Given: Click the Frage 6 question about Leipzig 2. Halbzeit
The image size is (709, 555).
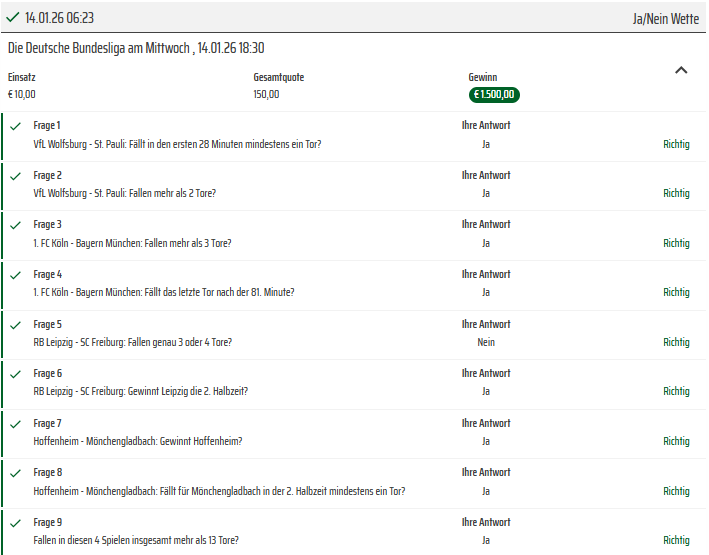Looking at the screenshot, I should tap(140, 391).
